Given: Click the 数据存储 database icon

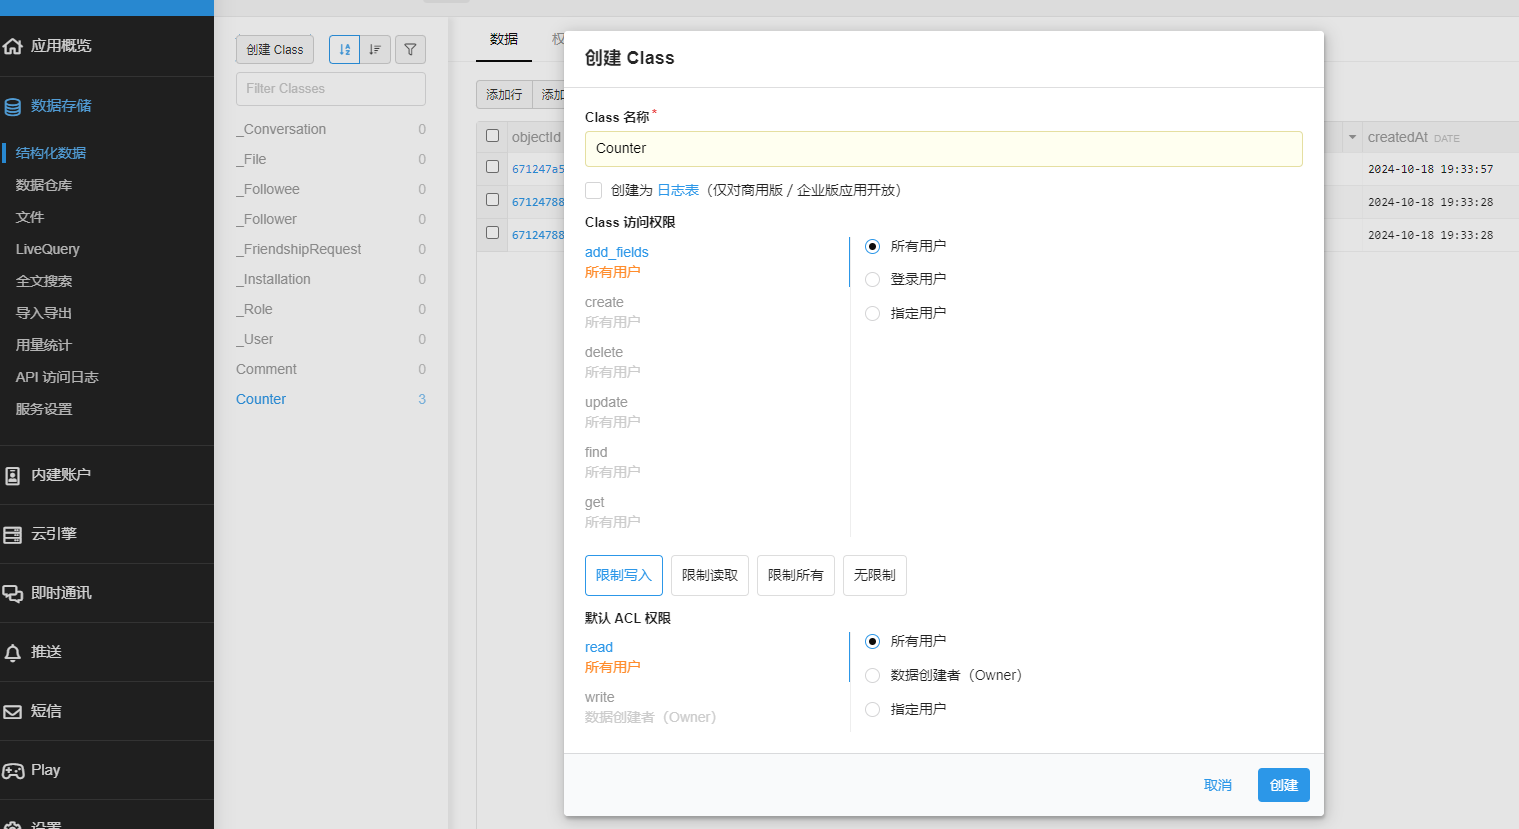Looking at the screenshot, I should (x=13, y=106).
